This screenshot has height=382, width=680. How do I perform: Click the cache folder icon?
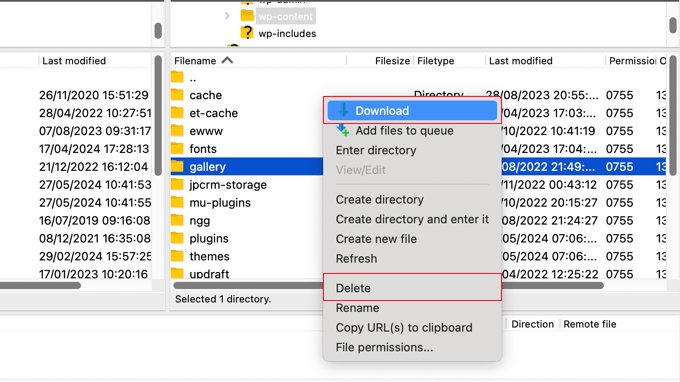click(x=177, y=95)
